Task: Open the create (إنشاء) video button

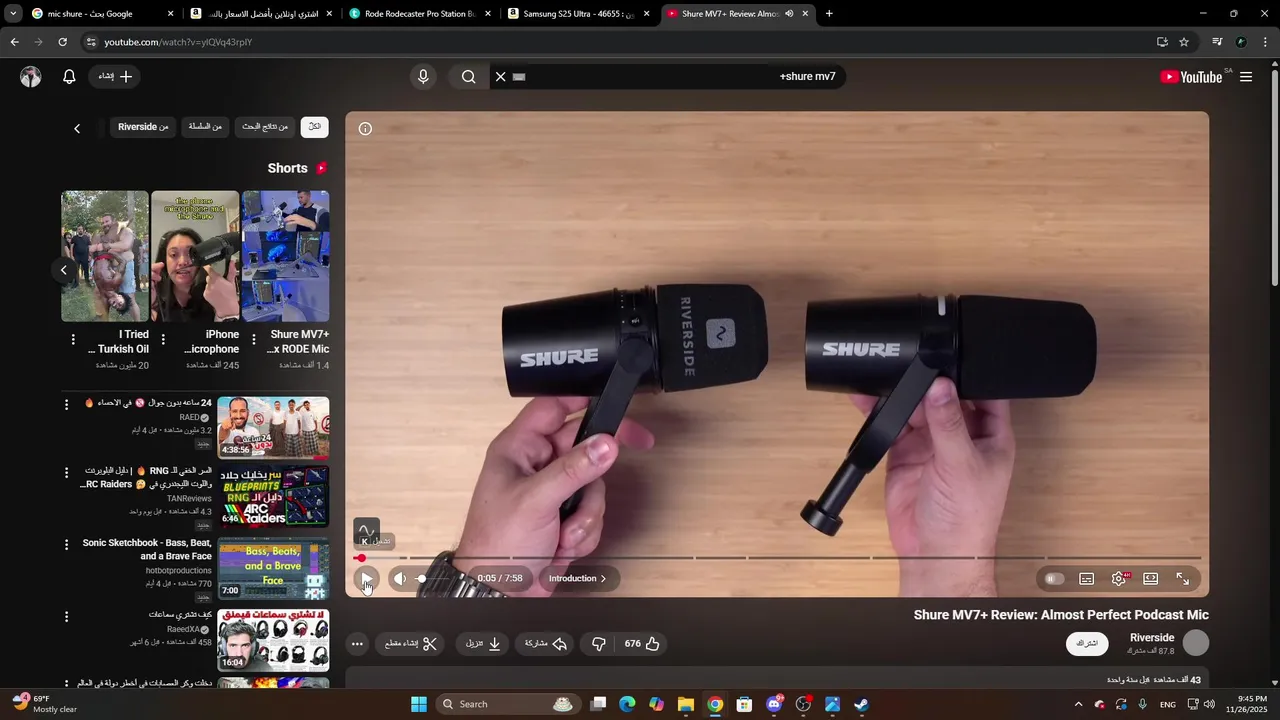Action: [x=115, y=76]
